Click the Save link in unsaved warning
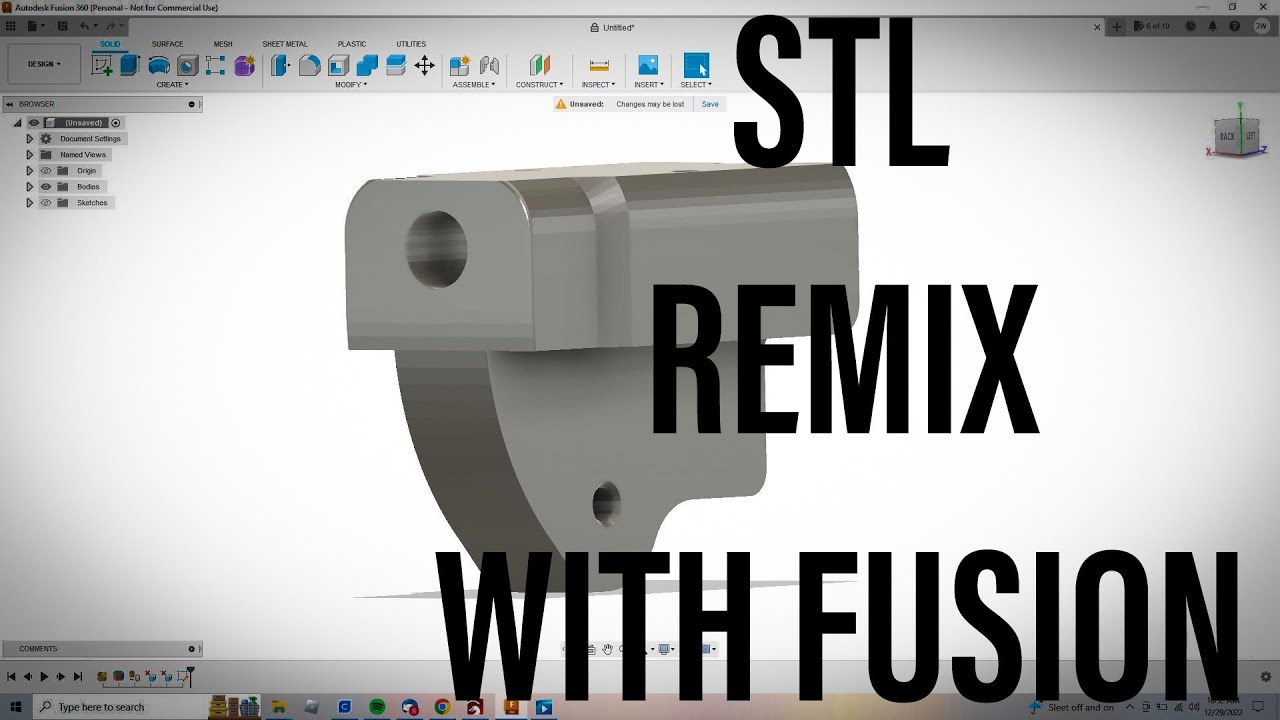This screenshot has width=1280, height=720. (x=710, y=104)
